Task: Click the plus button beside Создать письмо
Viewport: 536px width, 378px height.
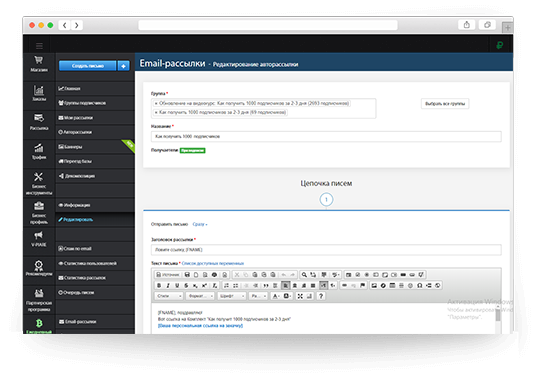Action: [123, 66]
